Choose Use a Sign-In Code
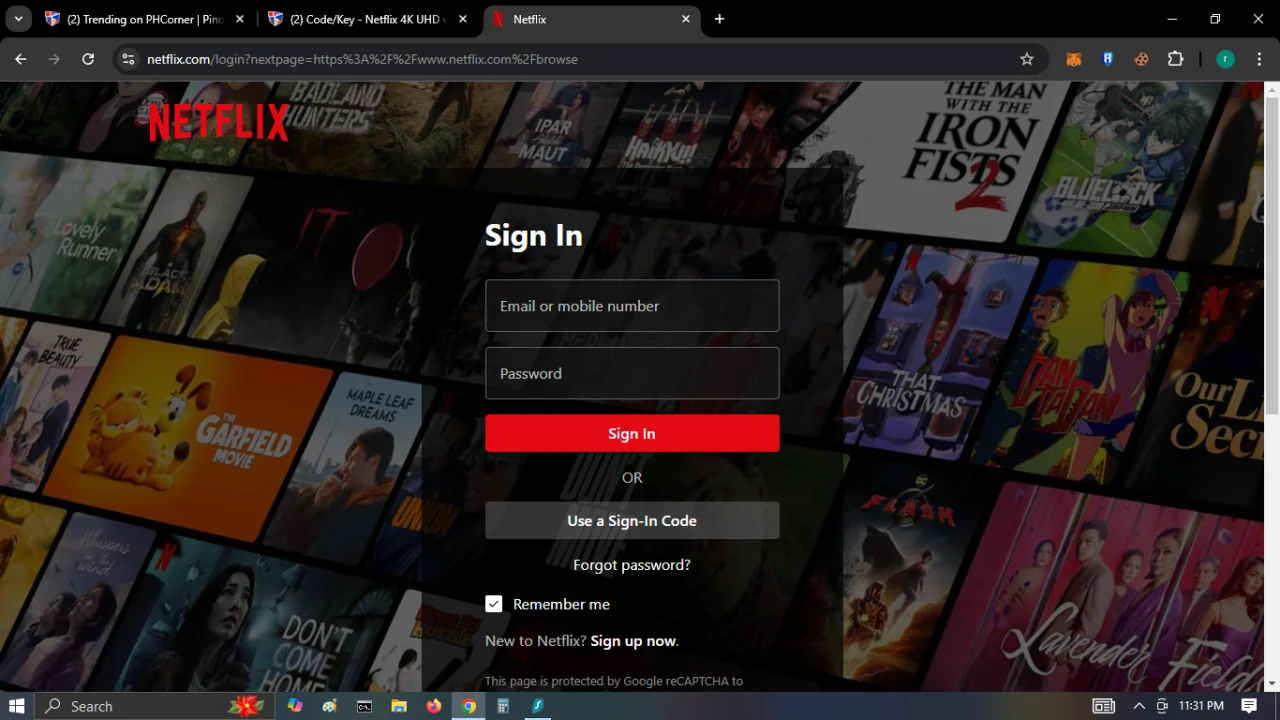Screen dimensions: 1280x720 pos(632,520)
